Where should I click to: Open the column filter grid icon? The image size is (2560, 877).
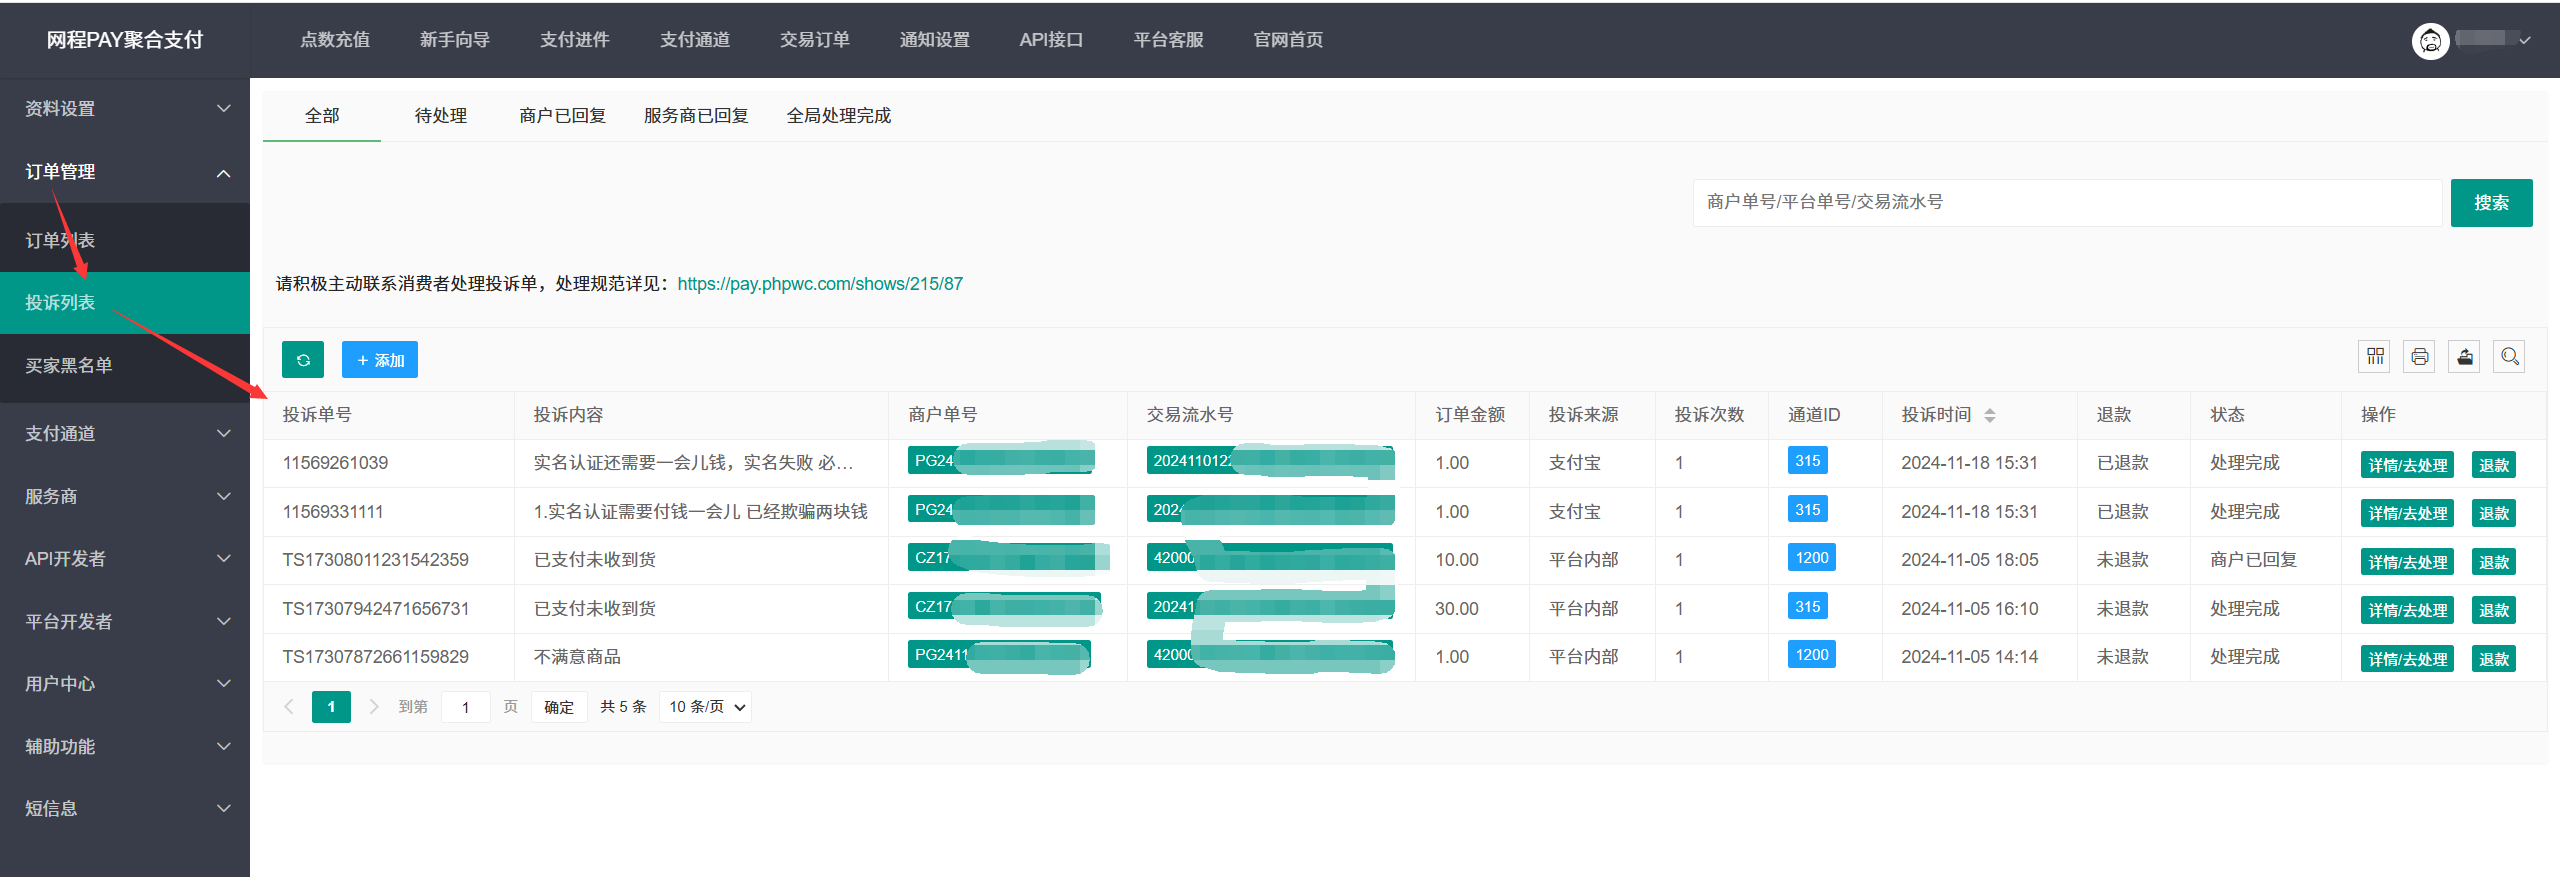click(2375, 357)
